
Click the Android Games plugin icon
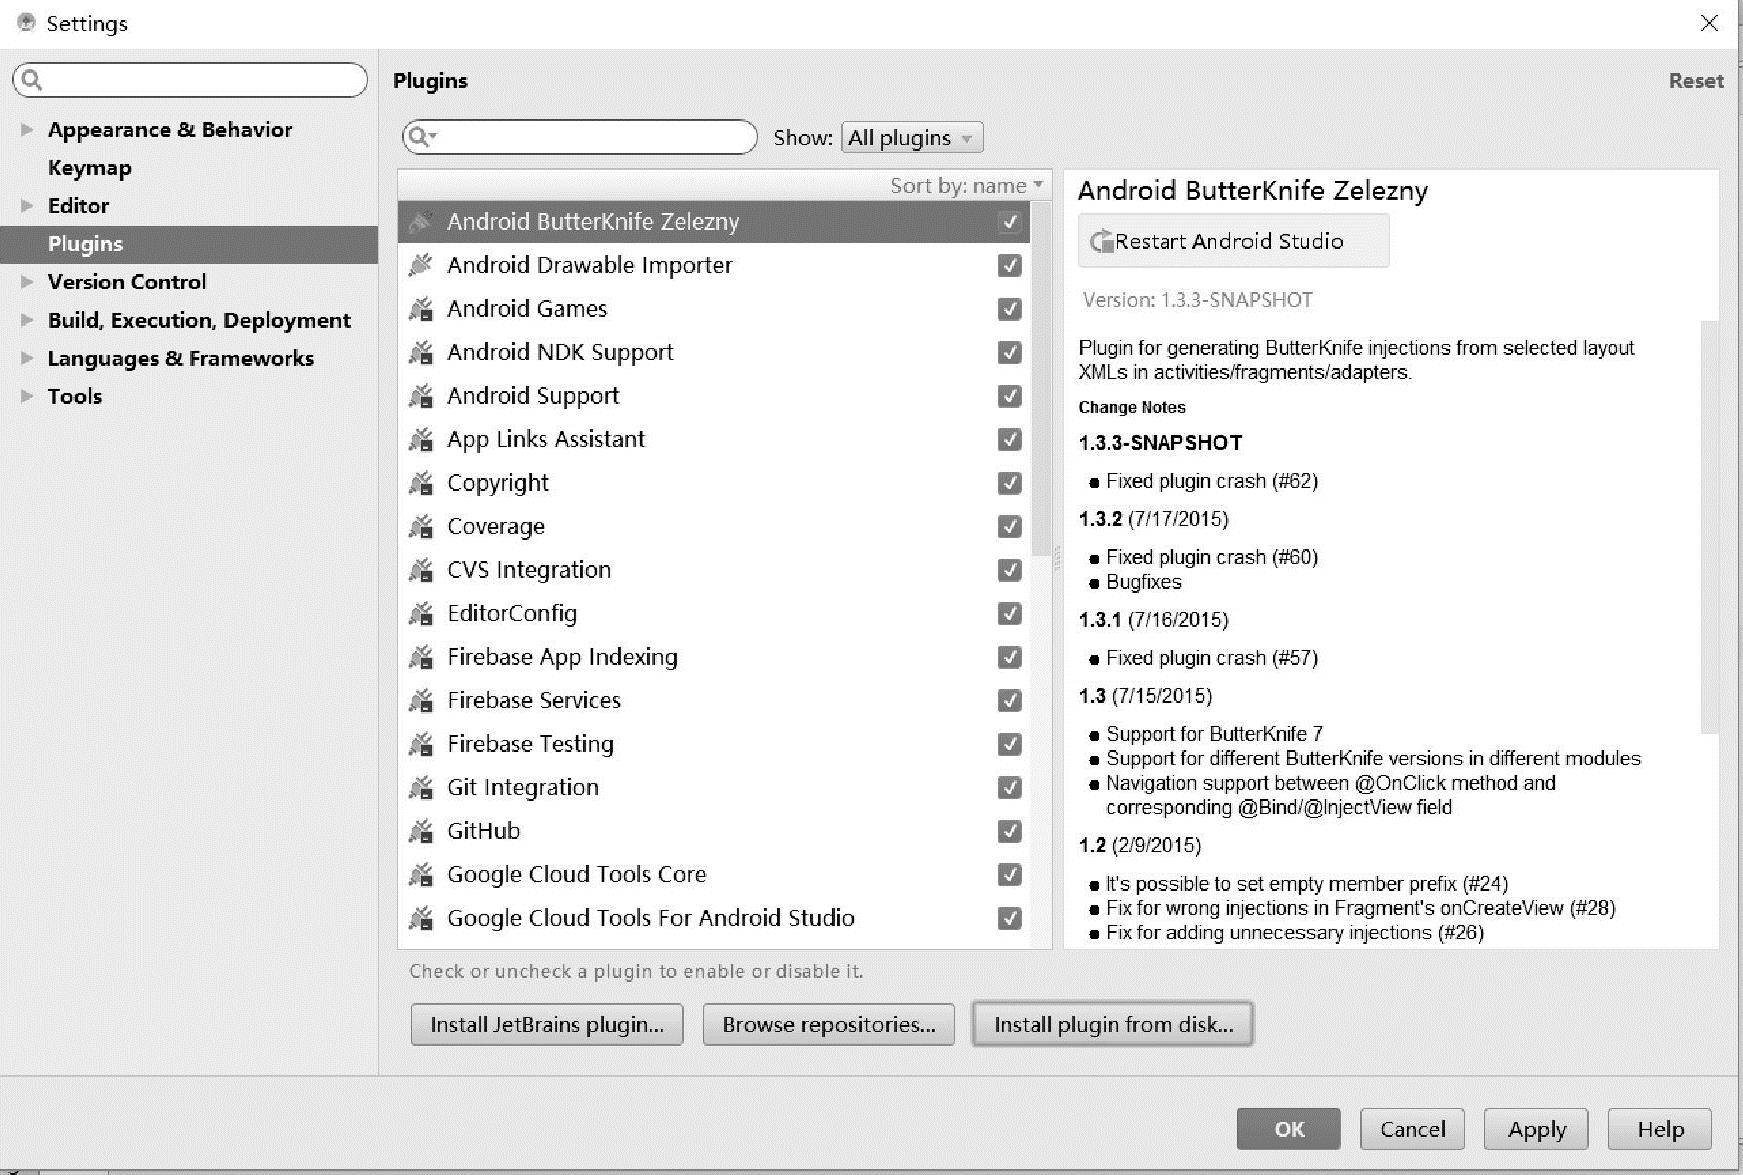(421, 309)
